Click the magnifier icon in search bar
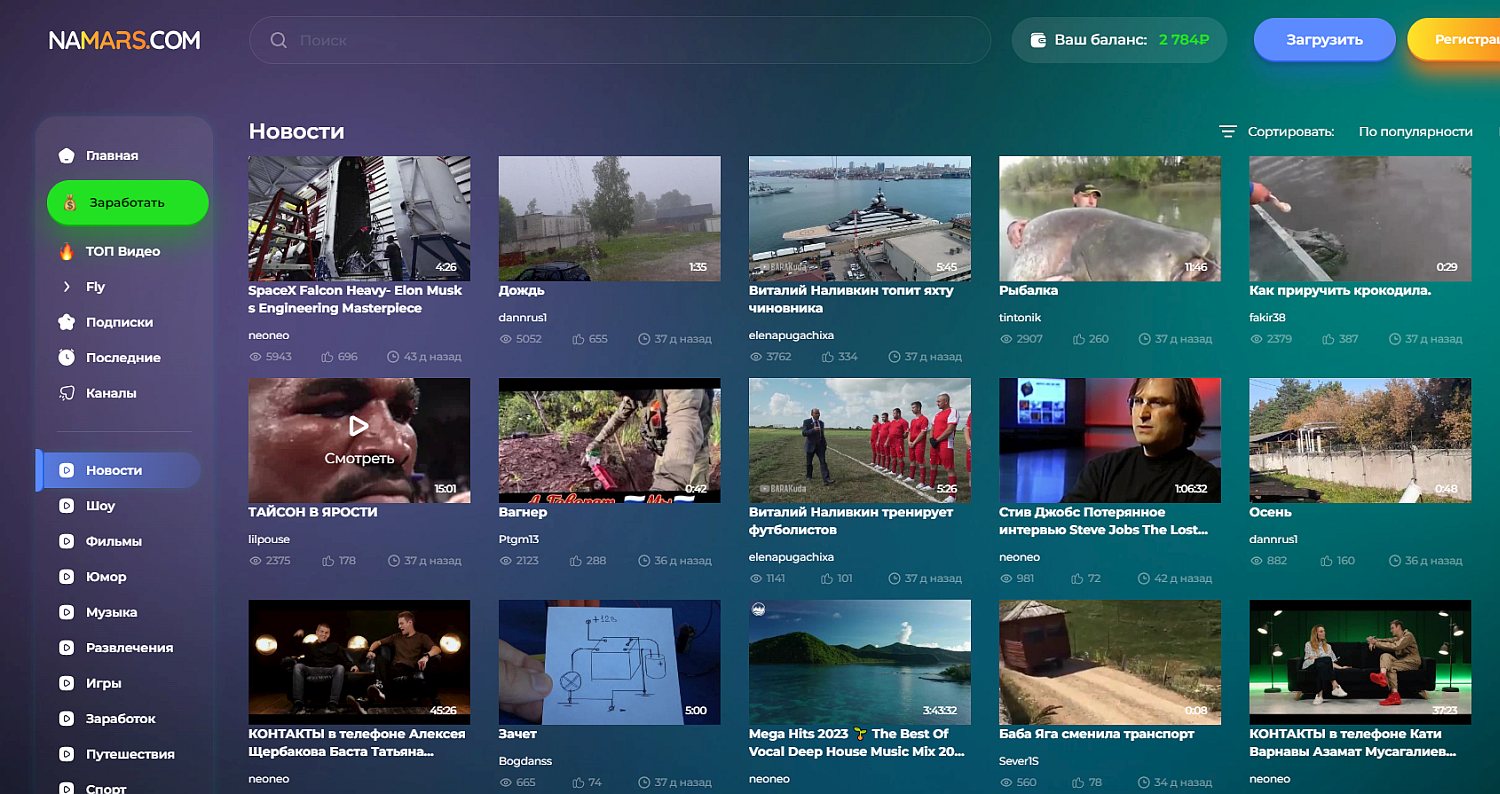This screenshot has height=794, width=1500. coord(279,41)
